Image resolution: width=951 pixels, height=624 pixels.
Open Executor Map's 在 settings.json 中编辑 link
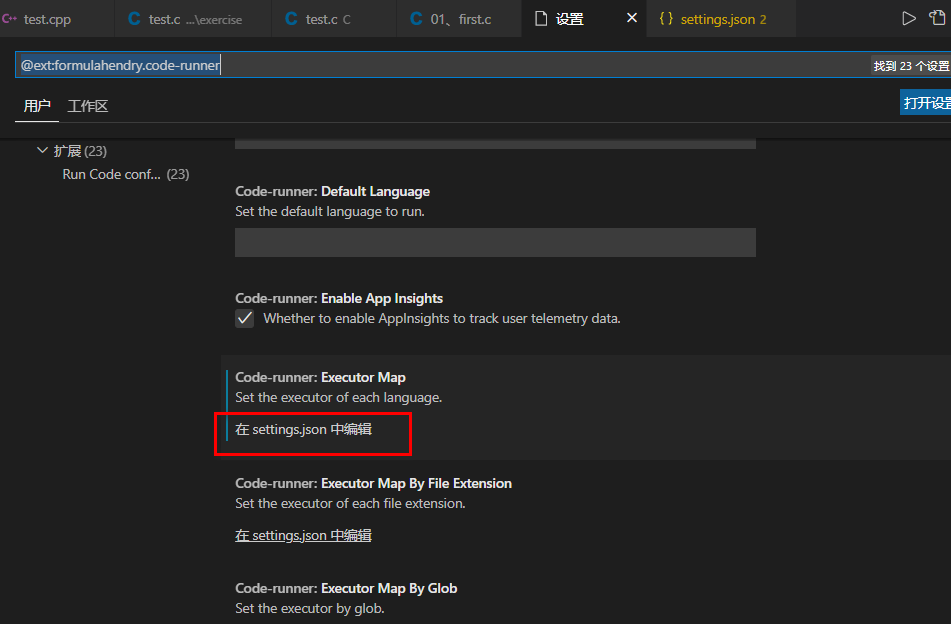pos(303,429)
